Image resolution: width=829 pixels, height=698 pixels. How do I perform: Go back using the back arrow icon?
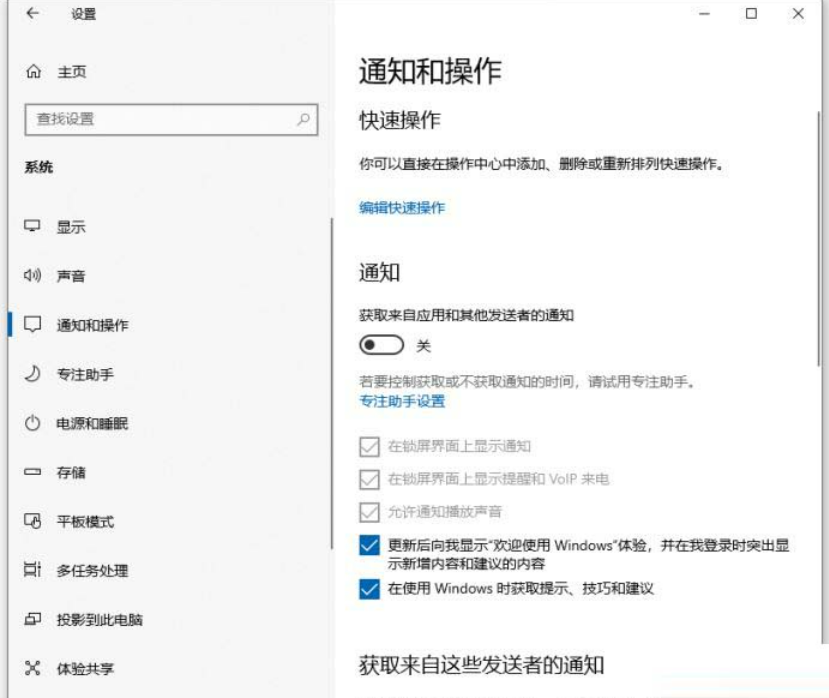[x=33, y=13]
